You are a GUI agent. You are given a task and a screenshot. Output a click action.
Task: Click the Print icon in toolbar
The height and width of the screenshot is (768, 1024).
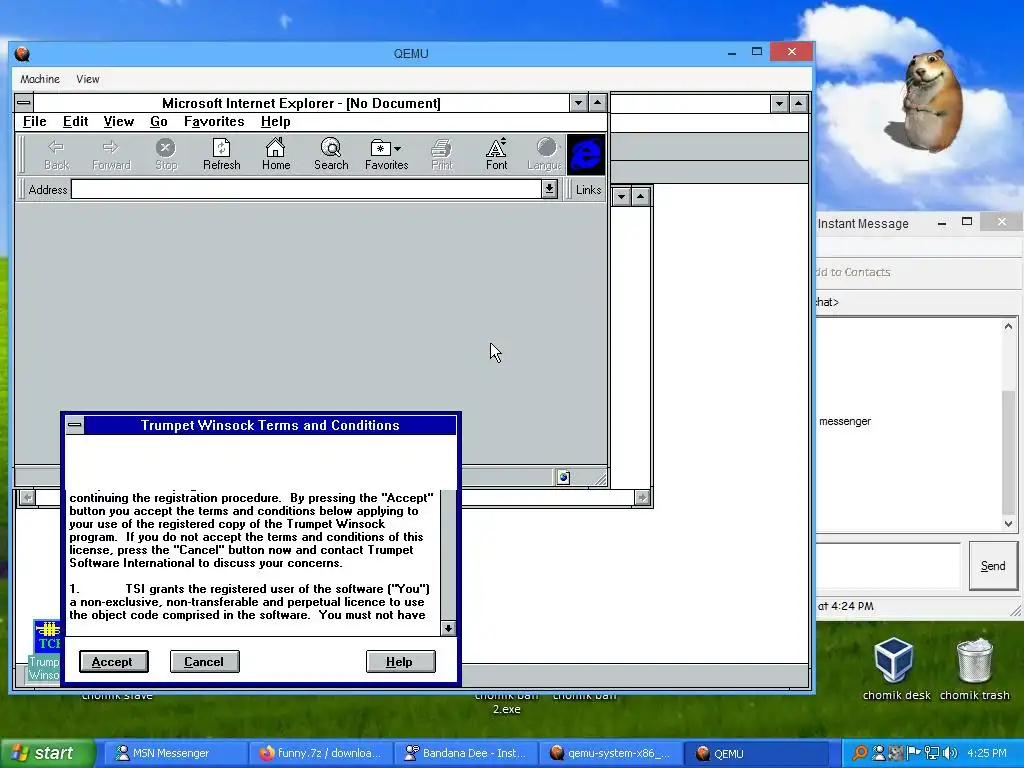[x=441, y=154]
